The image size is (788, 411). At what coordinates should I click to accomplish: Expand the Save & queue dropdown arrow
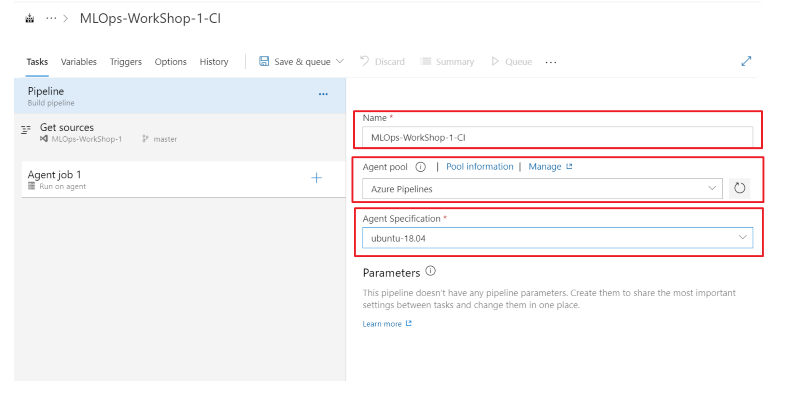(340, 61)
